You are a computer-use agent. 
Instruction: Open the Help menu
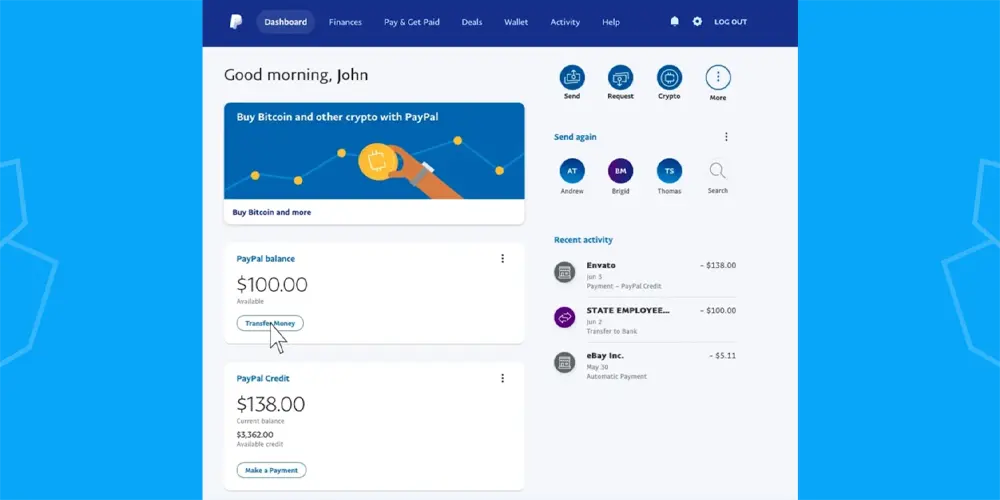(610, 22)
